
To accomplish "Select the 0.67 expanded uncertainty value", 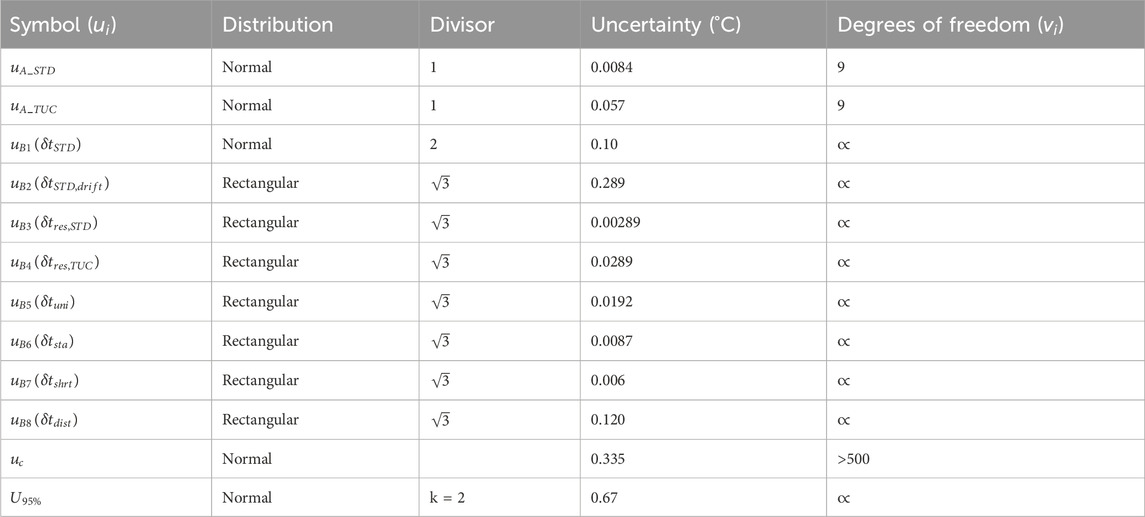I will tap(603, 498).
